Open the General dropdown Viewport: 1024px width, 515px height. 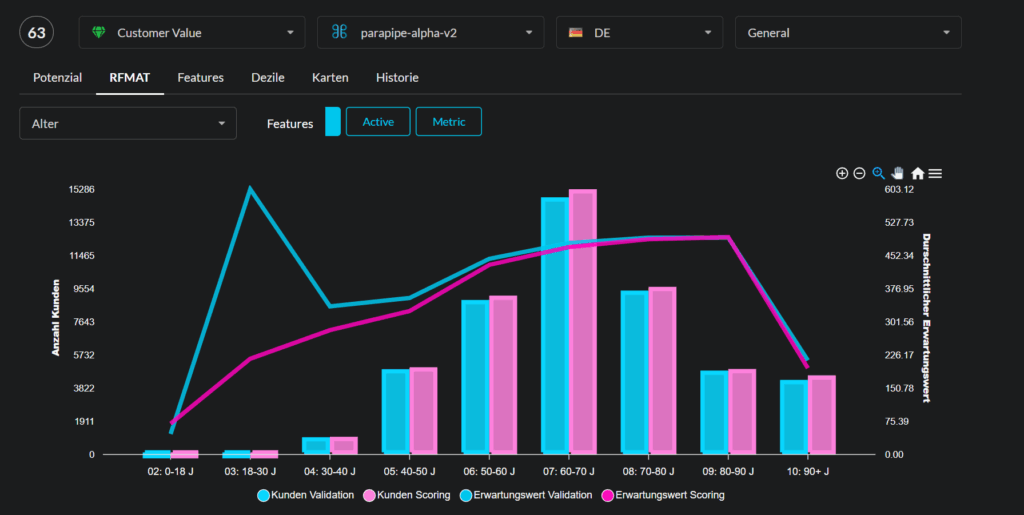[x=848, y=32]
